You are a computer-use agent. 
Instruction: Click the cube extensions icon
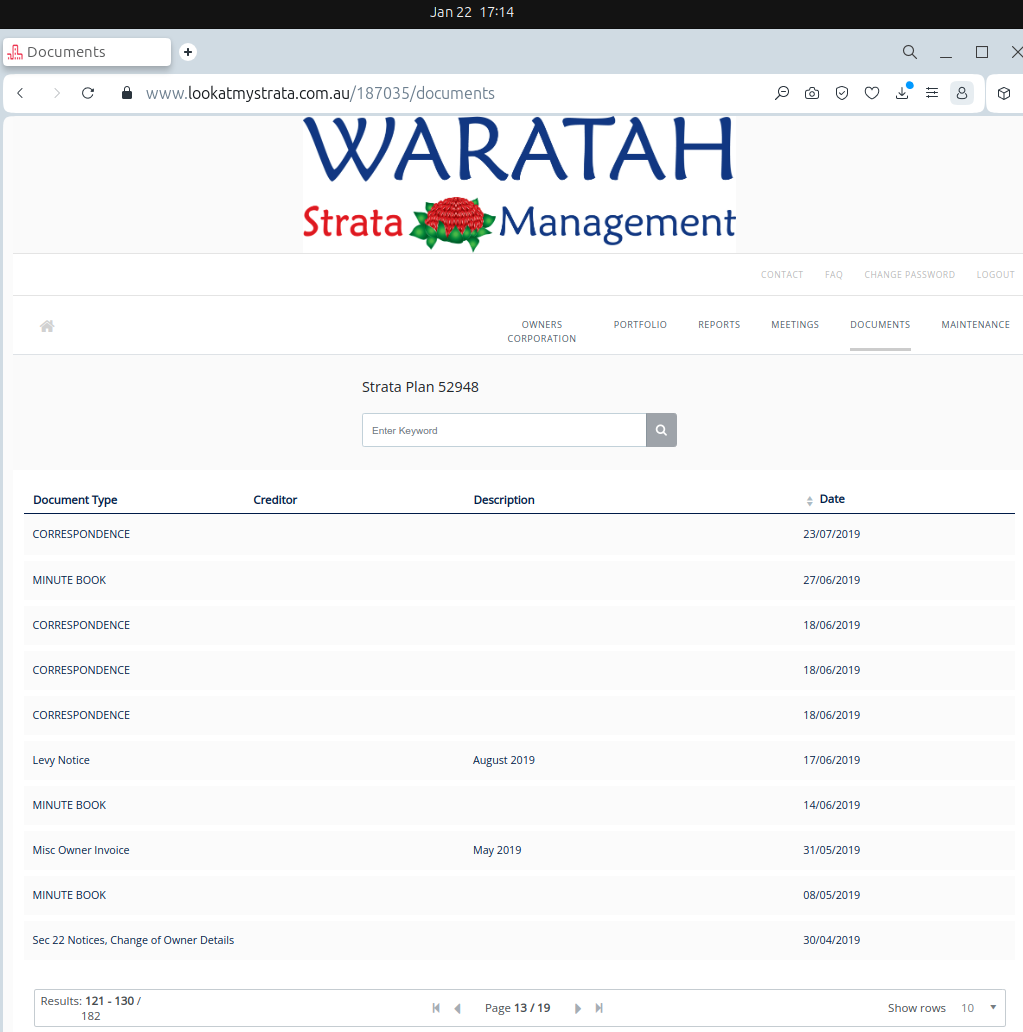1003,93
